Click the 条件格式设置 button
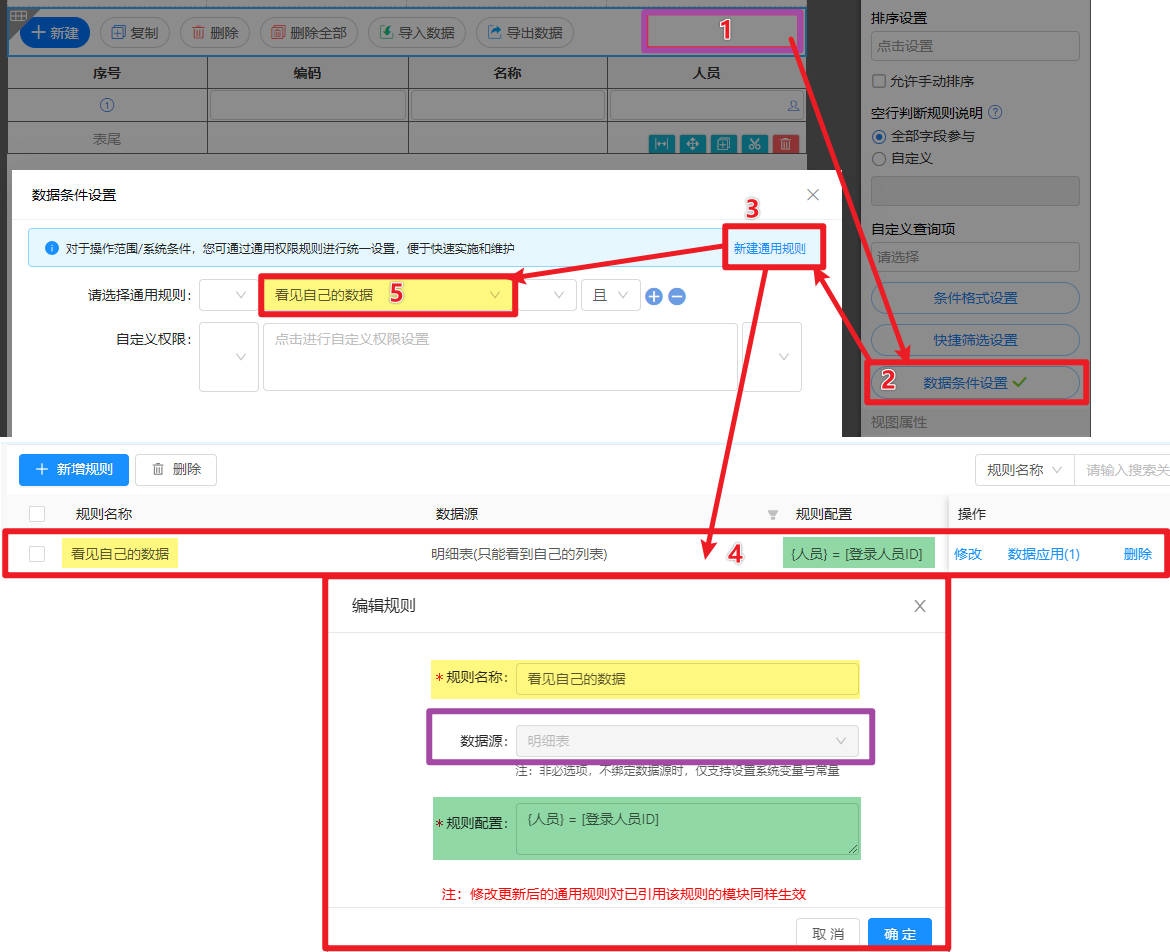This screenshot has height=952, width=1170. click(975, 298)
